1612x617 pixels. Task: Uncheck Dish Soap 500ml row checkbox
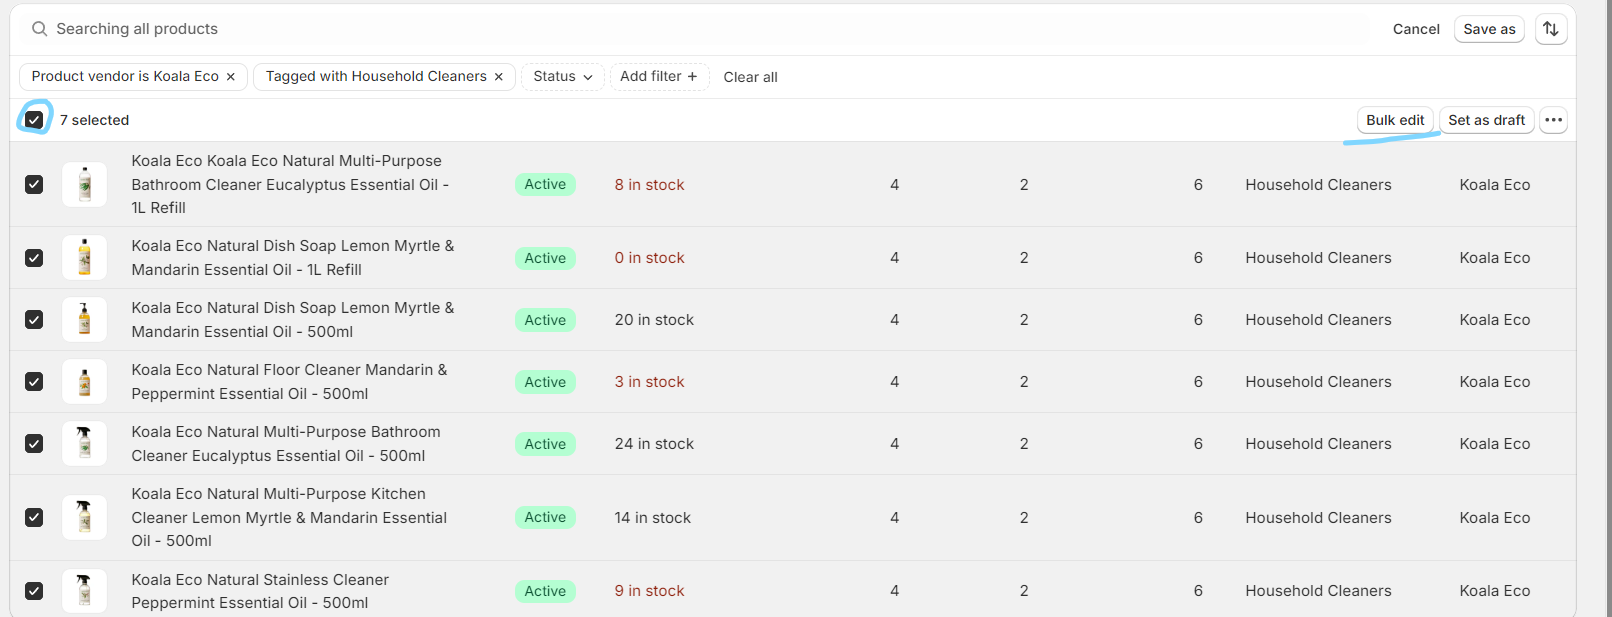point(34,320)
